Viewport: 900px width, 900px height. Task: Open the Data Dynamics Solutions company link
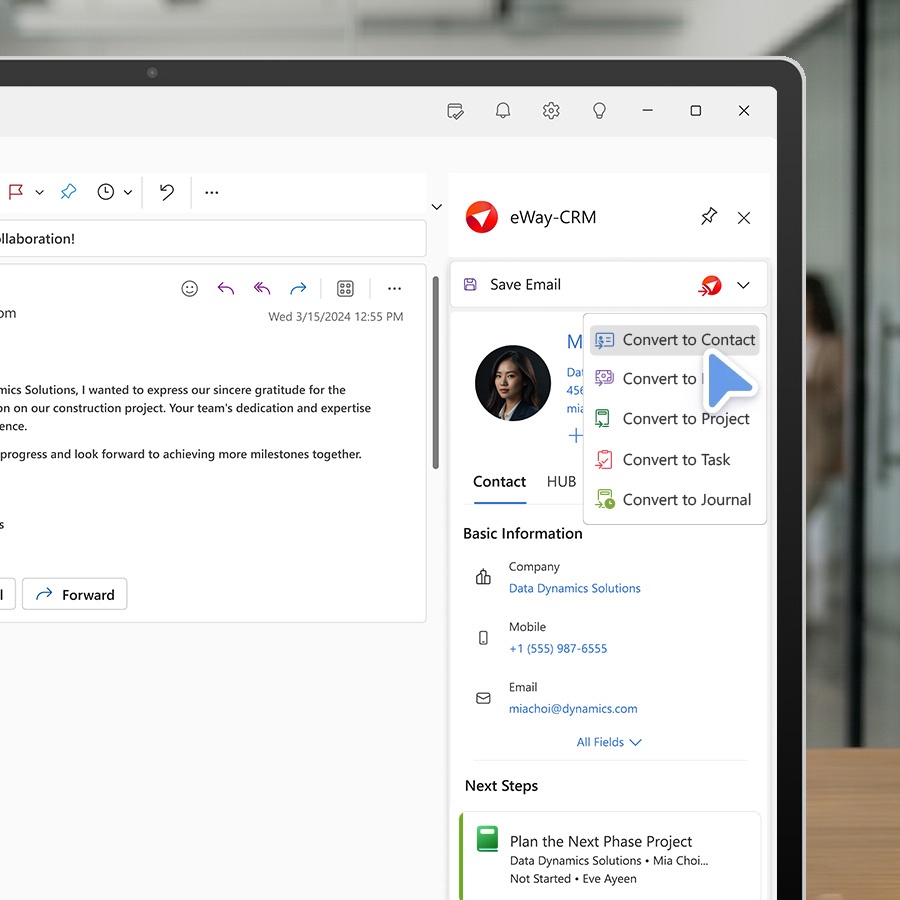click(x=575, y=588)
